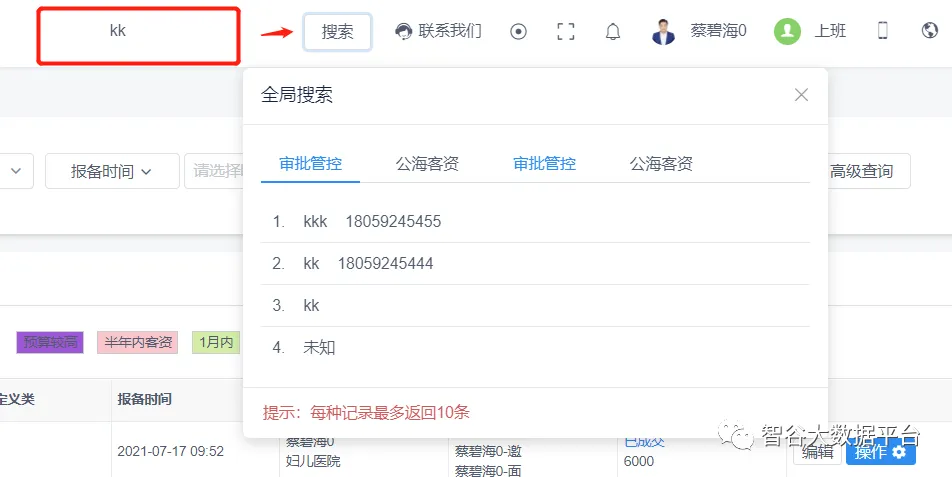The height and width of the screenshot is (477, 952).
Task: Select the purple 预算较高 tag
Action: (x=50, y=342)
